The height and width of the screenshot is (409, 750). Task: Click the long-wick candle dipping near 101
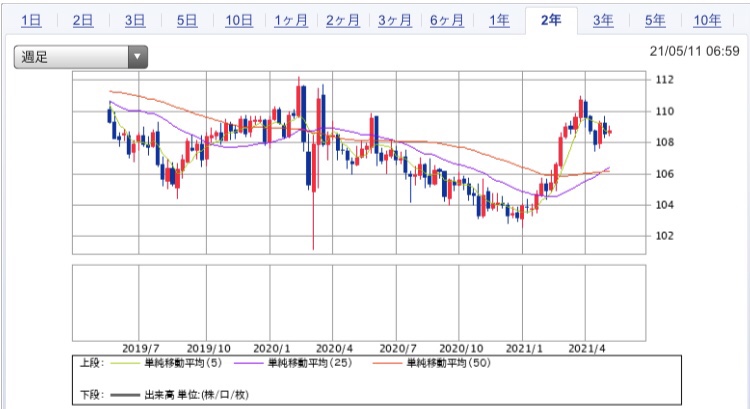click(x=314, y=191)
